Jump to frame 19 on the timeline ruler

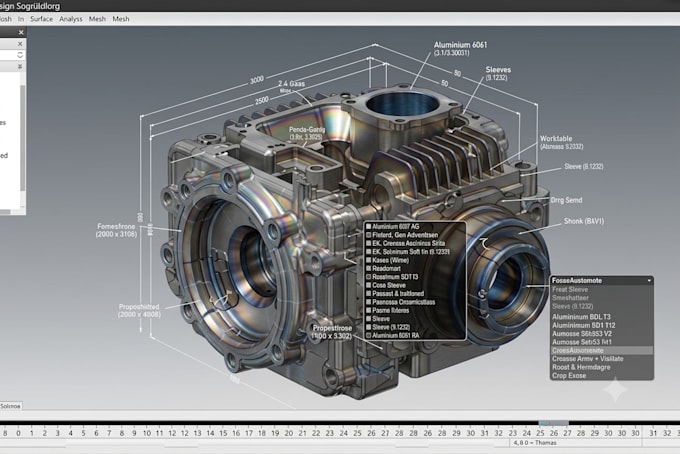click(275, 433)
